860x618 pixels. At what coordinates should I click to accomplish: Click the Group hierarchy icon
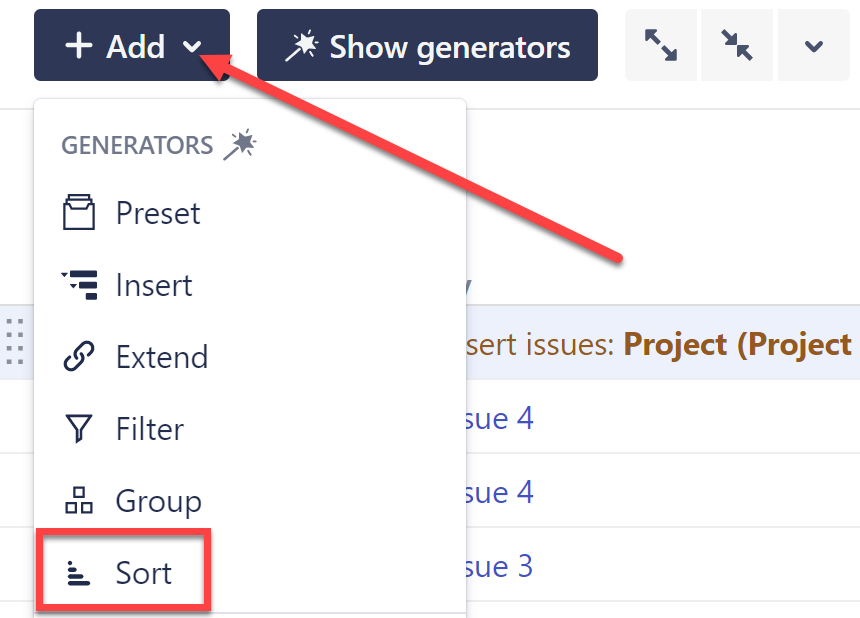pyautogui.click(x=79, y=501)
